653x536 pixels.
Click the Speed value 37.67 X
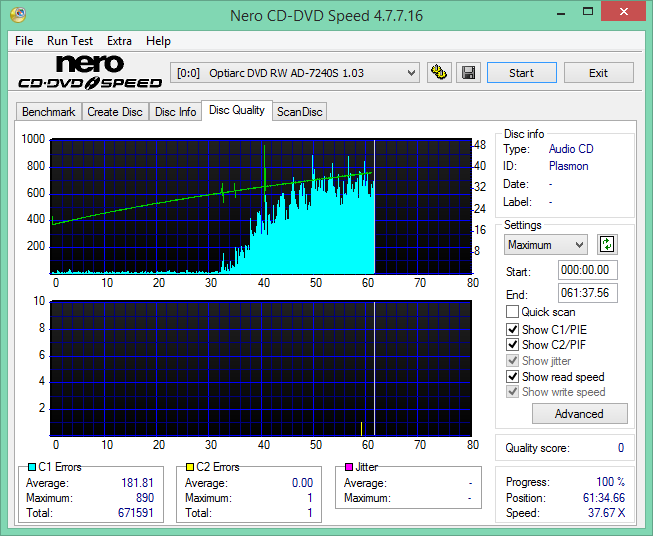(606, 513)
